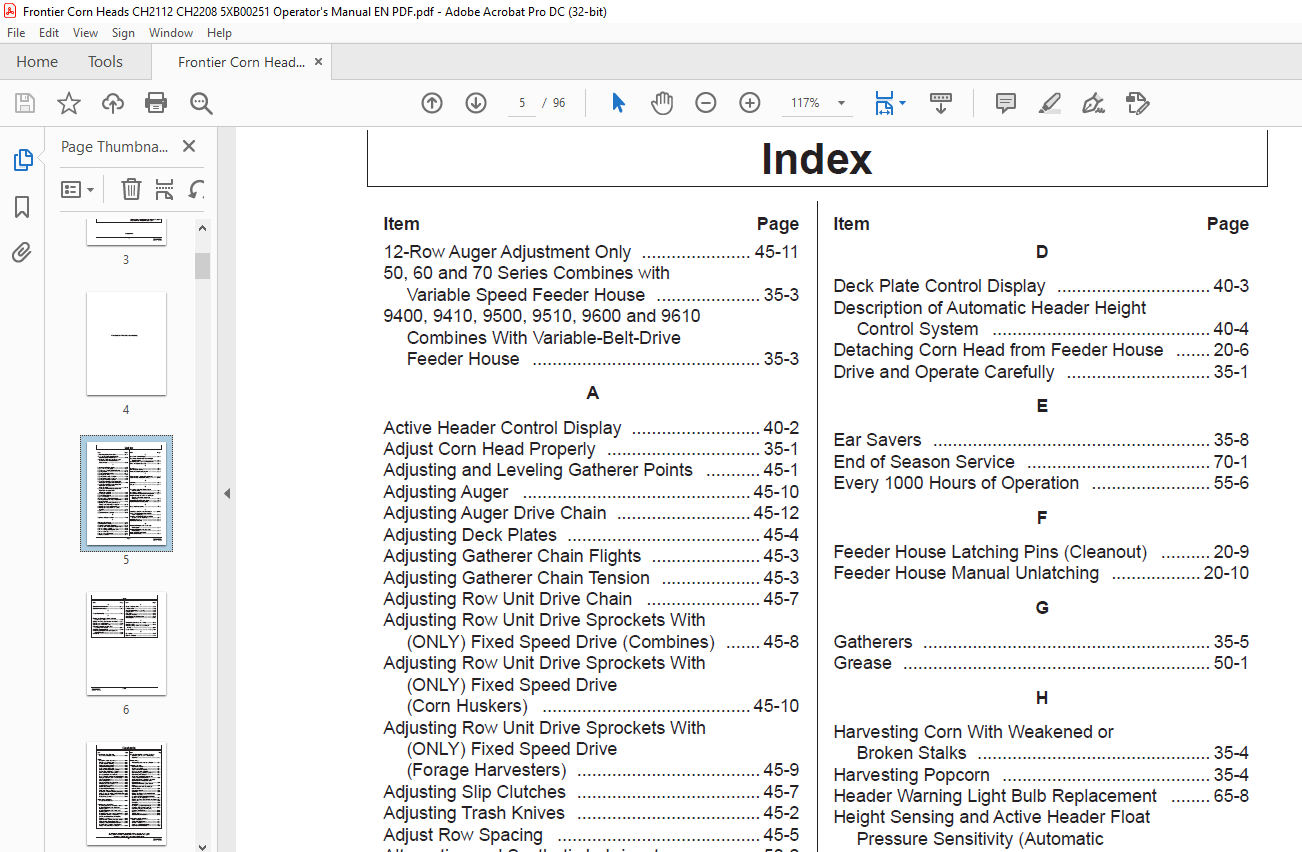1302x852 pixels.
Task: Open the Attachments paperclip panel
Action: (22, 252)
